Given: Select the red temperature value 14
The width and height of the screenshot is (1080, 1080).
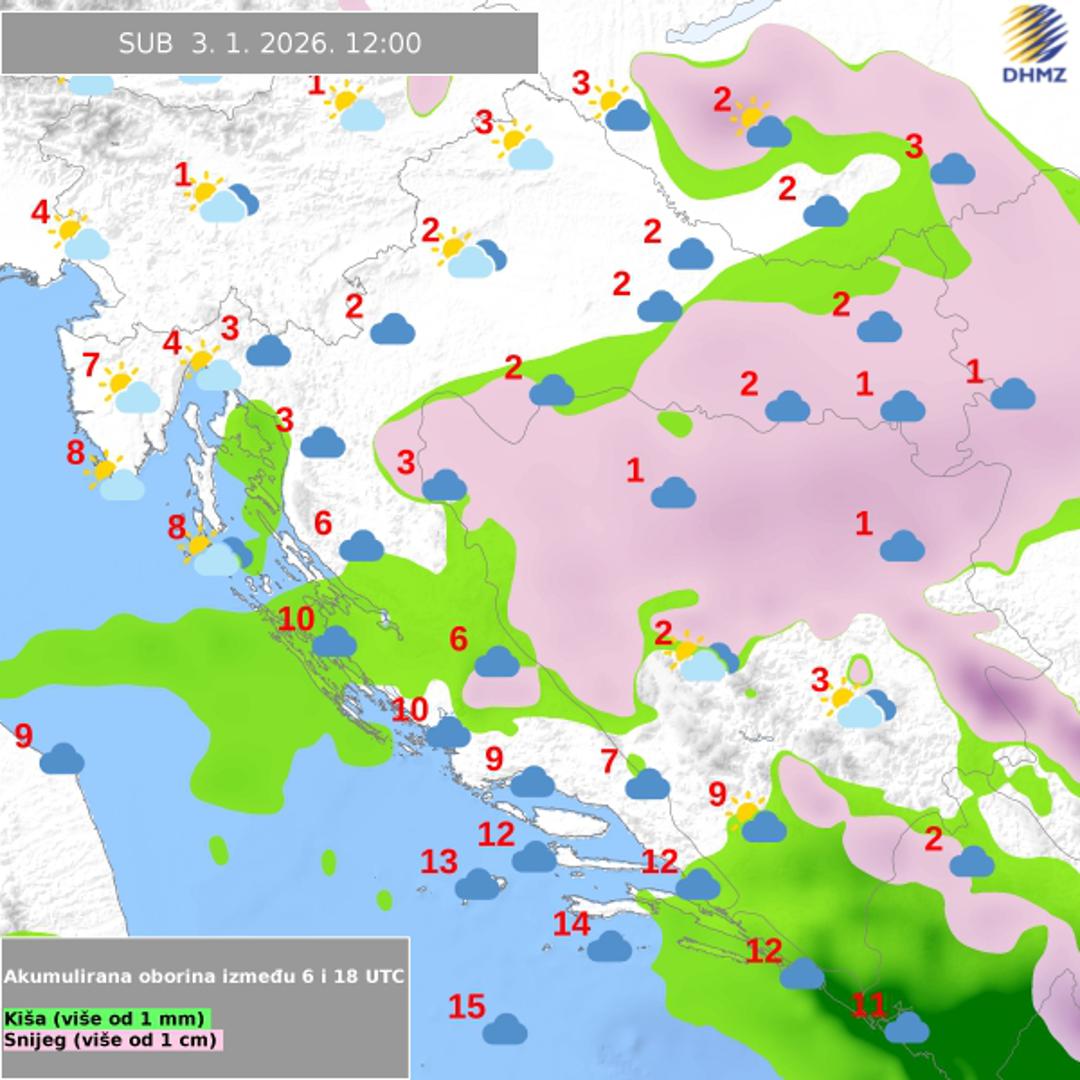Looking at the screenshot, I should pyautogui.click(x=571, y=924).
